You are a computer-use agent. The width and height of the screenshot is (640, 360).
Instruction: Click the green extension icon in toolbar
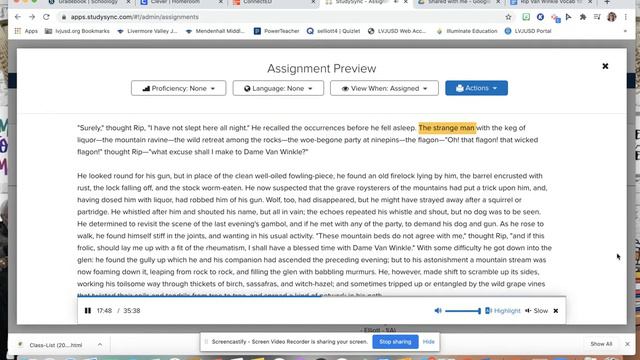(x=526, y=17)
